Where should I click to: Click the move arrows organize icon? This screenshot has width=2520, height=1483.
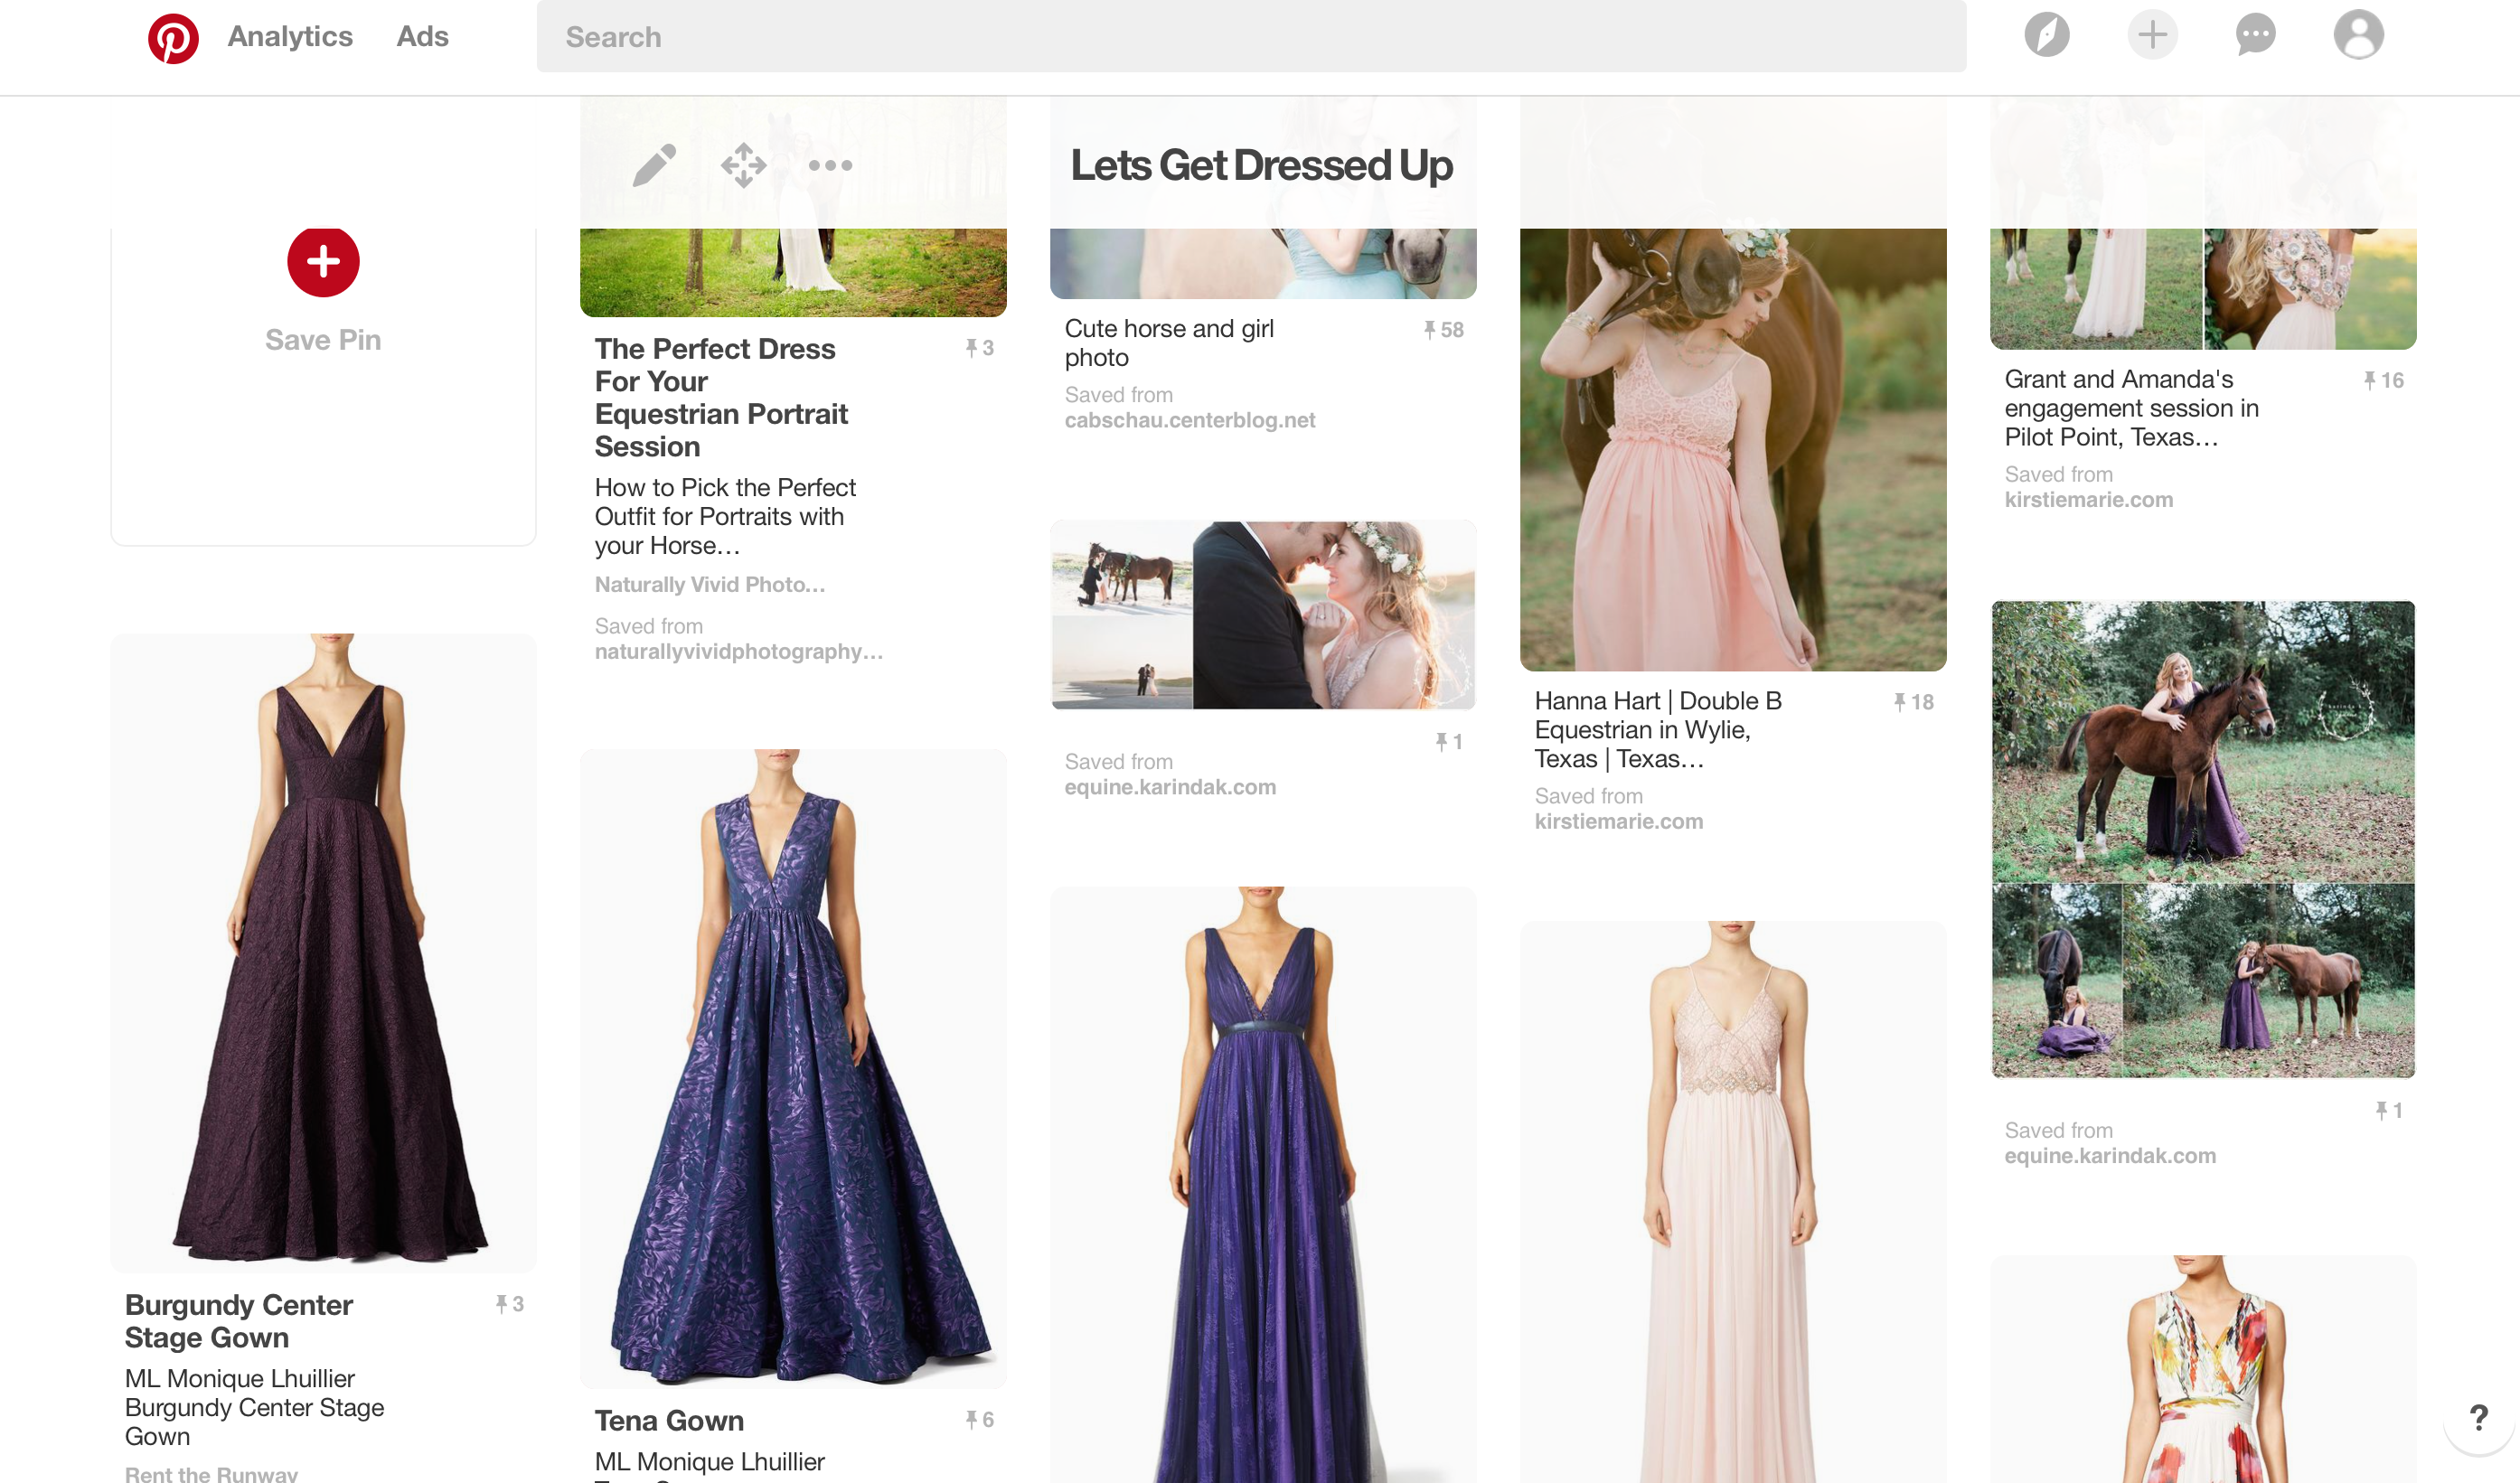coord(743,165)
